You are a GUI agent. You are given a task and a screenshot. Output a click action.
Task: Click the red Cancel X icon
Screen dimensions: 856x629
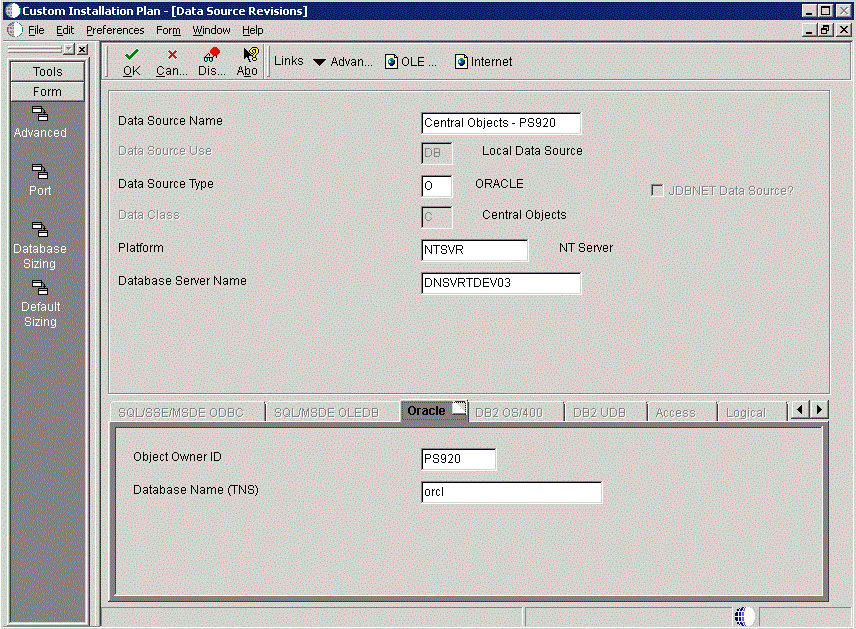[x=172, y=55]
